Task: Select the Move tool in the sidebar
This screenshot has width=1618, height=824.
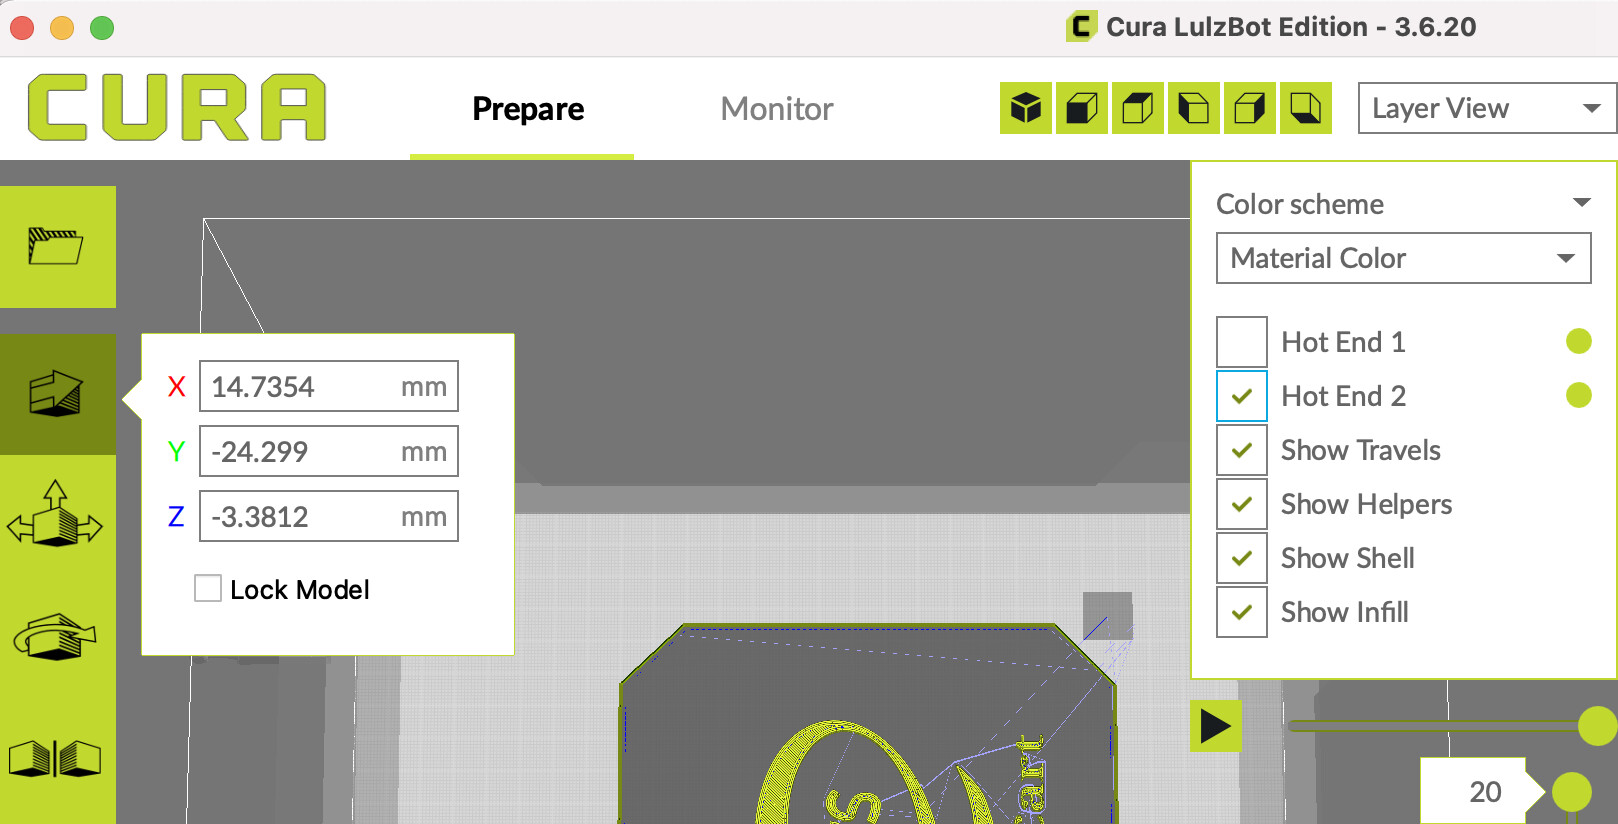Action: click(x=57, y=394)
